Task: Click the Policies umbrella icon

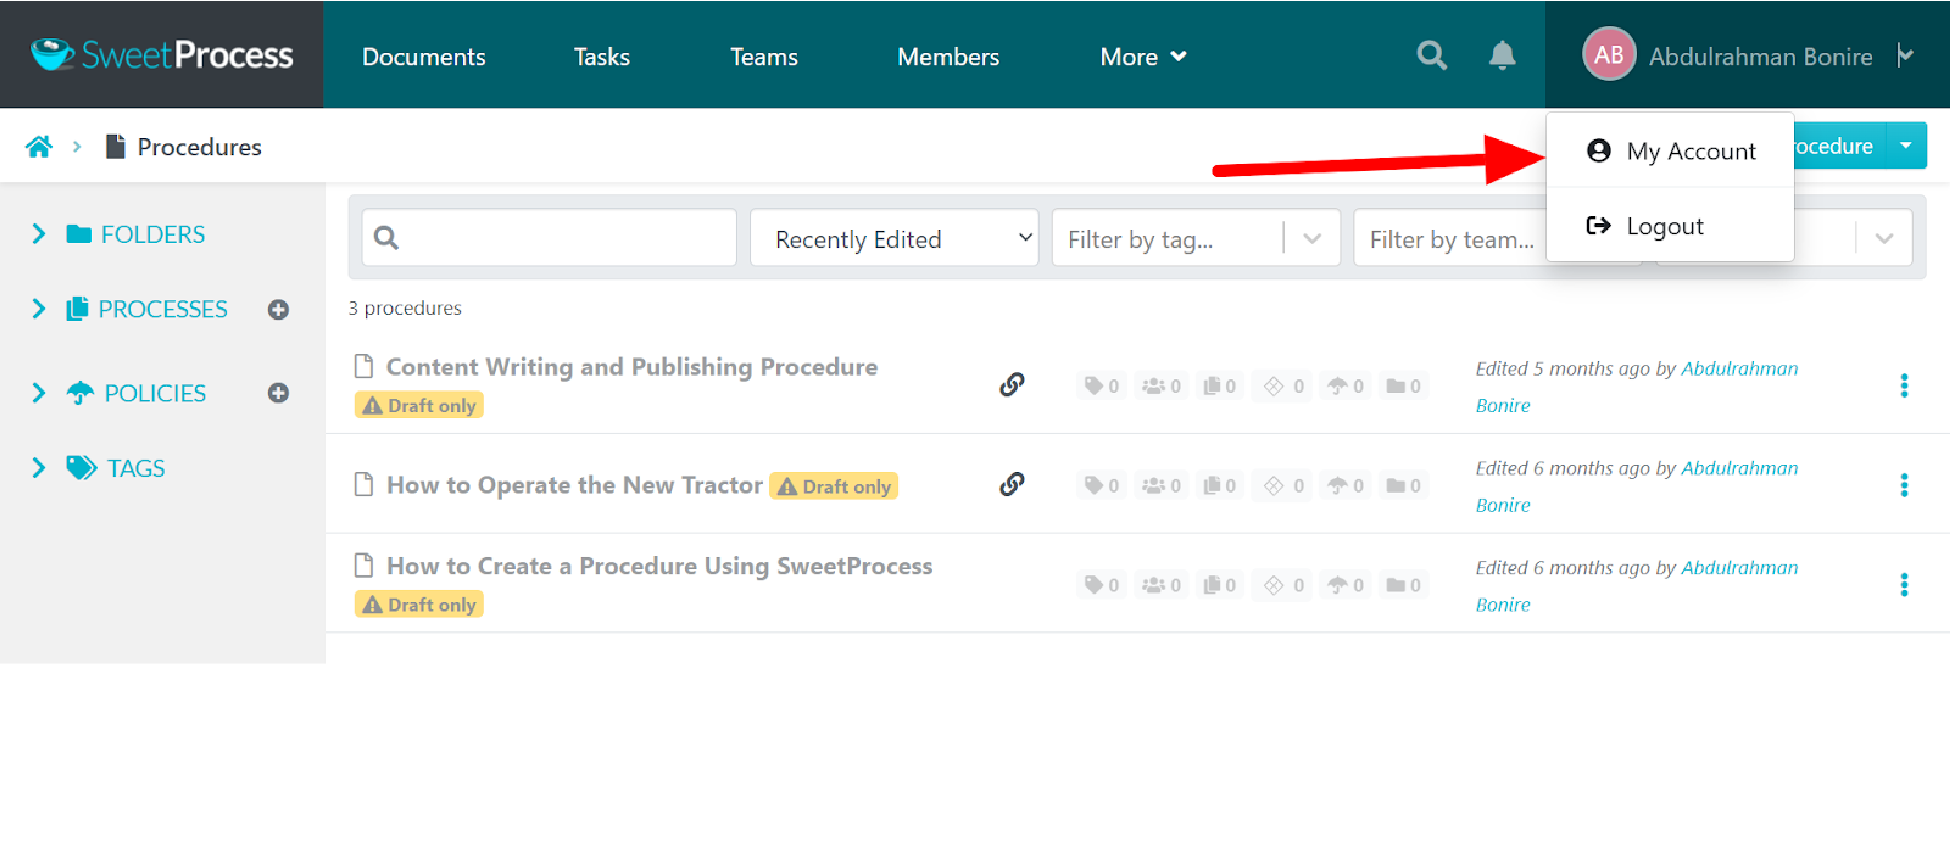Action: coord(80,393)
